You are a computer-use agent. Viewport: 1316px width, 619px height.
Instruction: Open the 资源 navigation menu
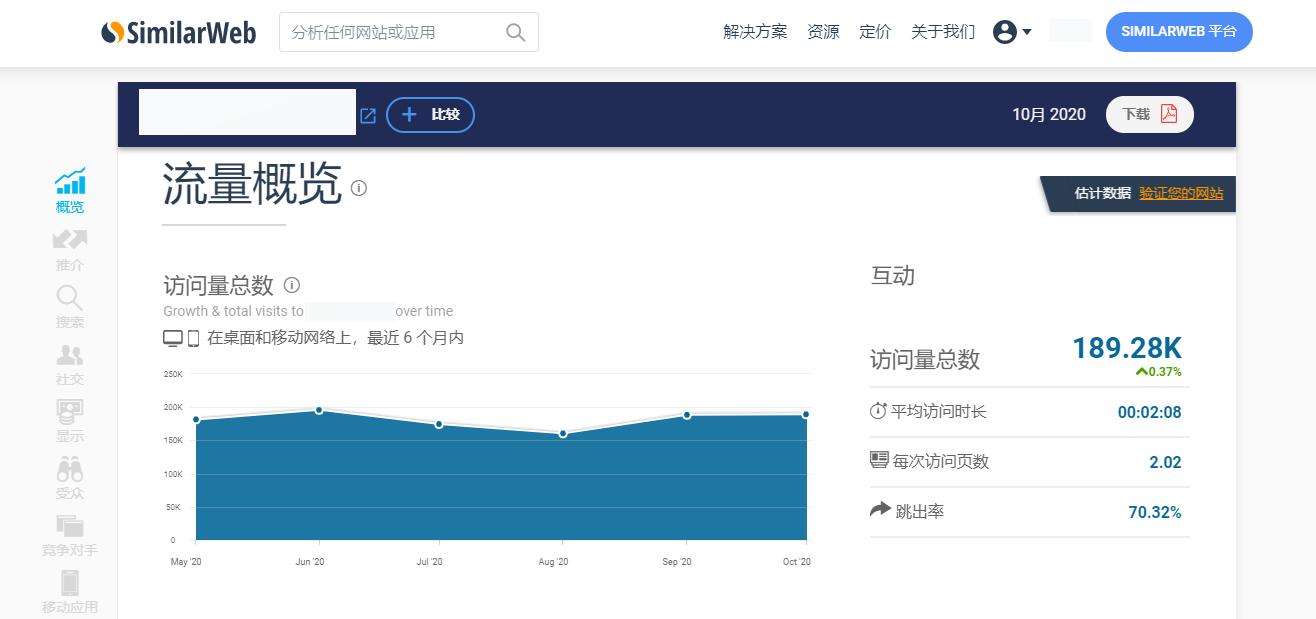click(x=823, y=31)
